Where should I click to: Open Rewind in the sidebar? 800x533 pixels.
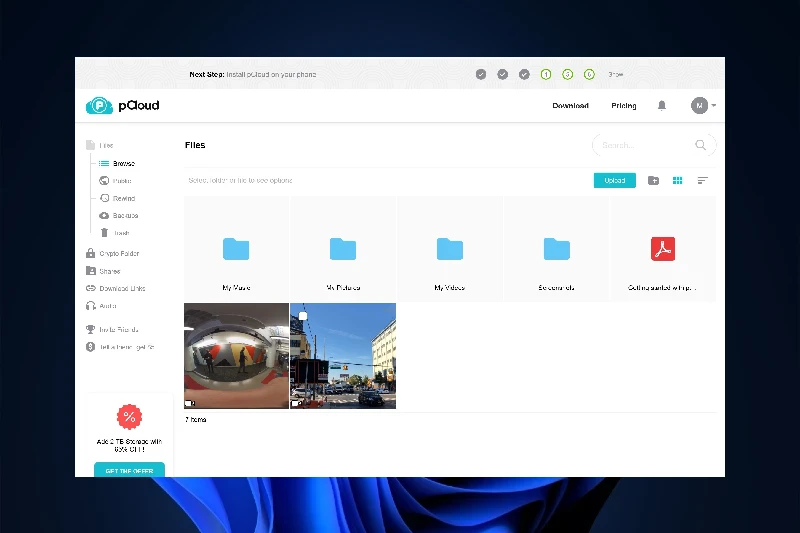click(117, 198)
